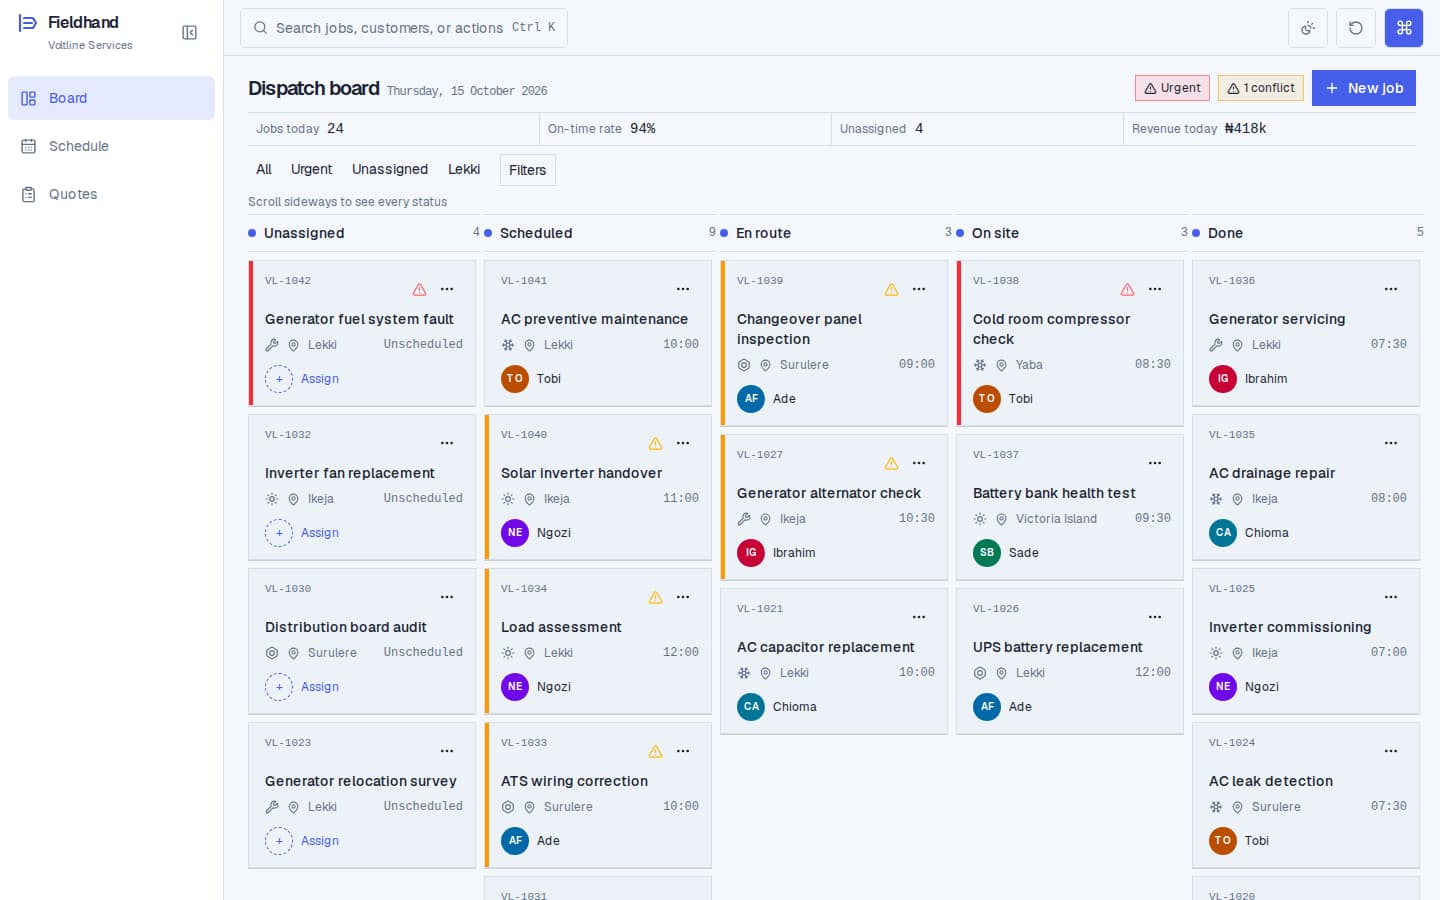Select the Urgent filter tab
1440x900 pixels.
[x=311, y=170]
